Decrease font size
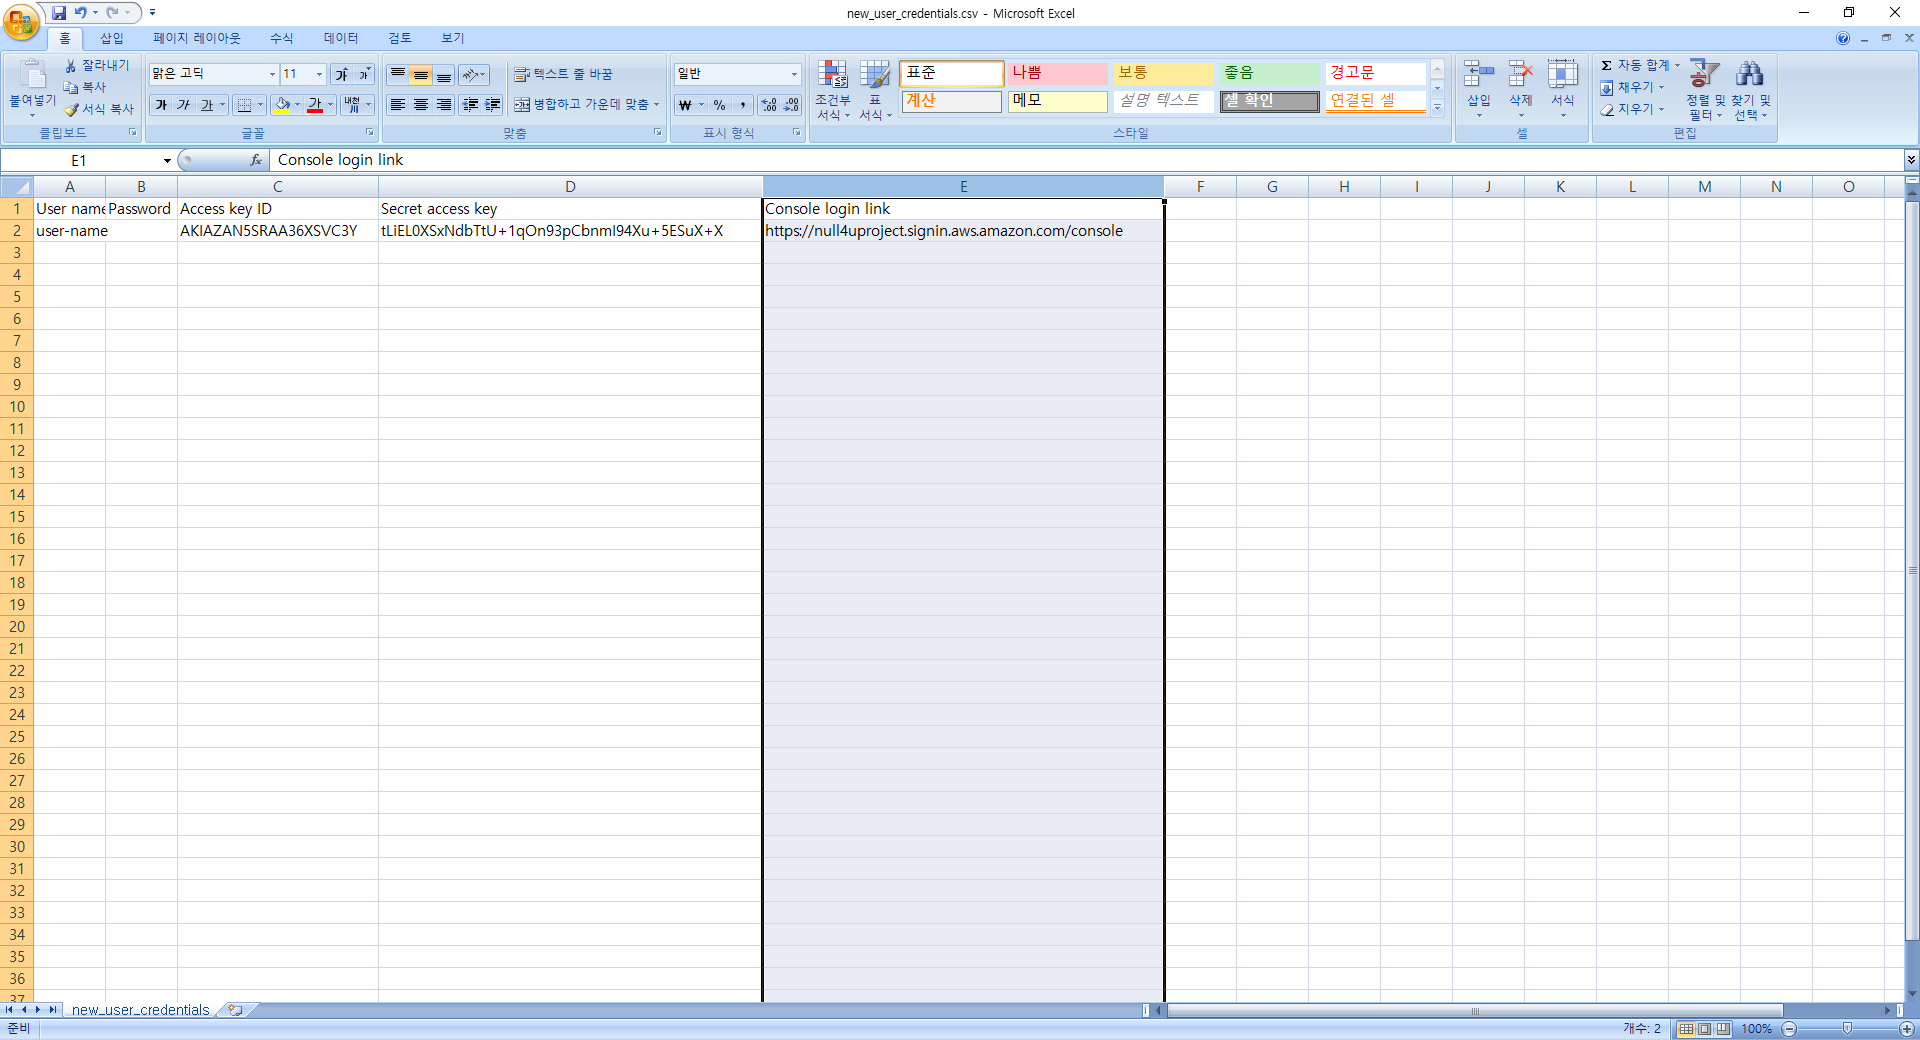 coord(364,74)
